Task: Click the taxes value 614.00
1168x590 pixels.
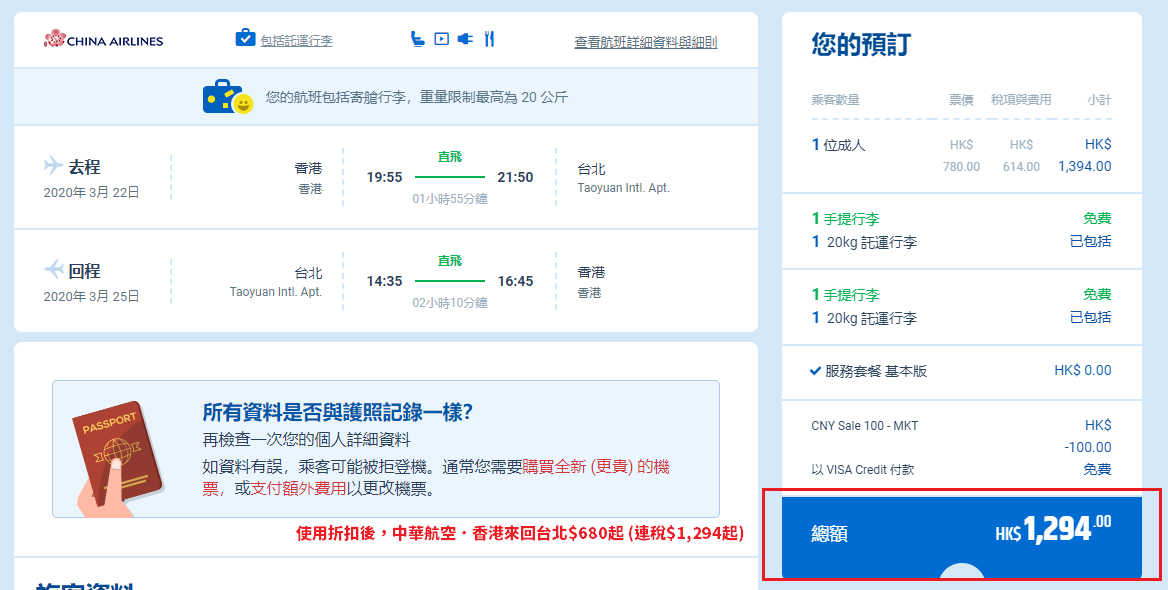Action: [1021, 167]
